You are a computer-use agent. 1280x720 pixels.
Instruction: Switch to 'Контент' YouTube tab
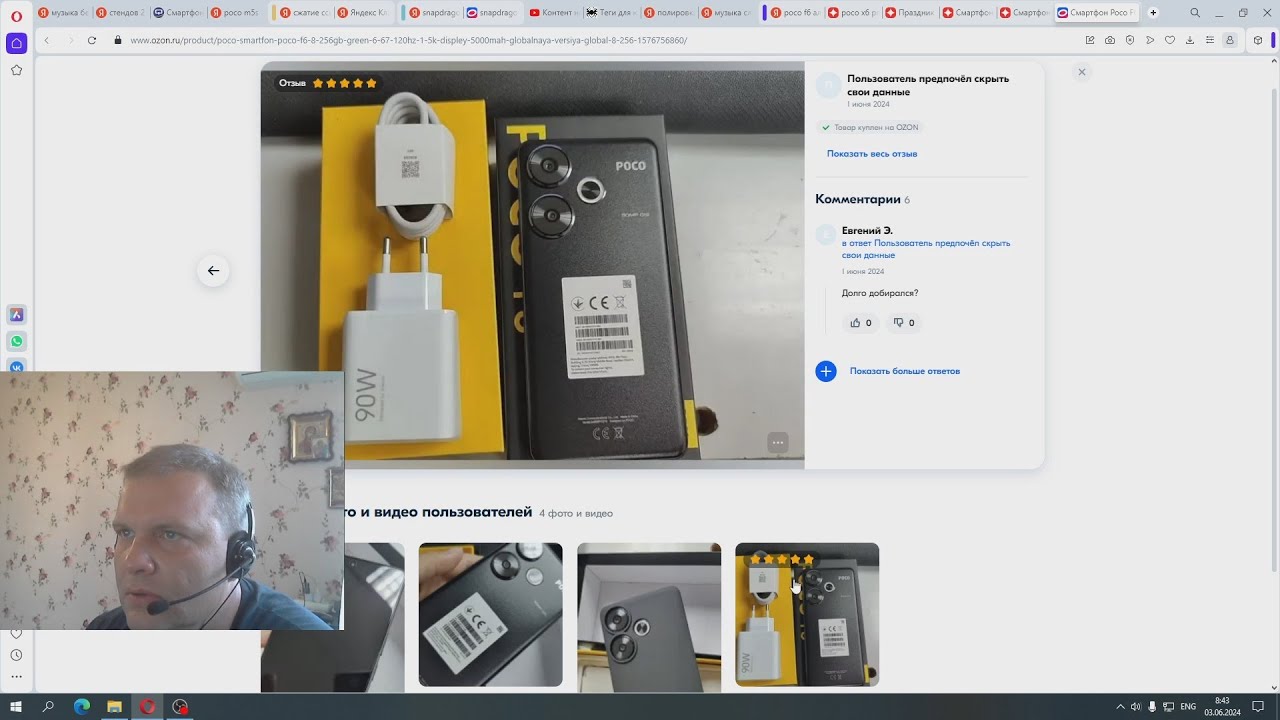click(553, 13)
